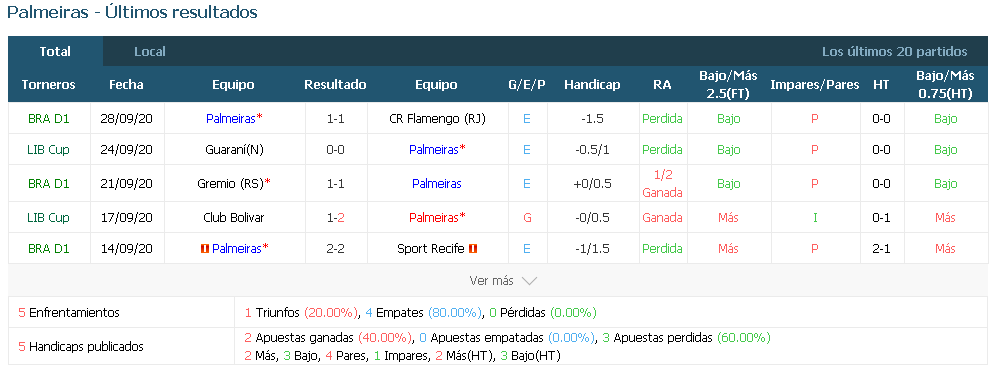Click red Palmeiras name on 17/09/20 row
This screenshot has height=369, width=990.
click(436, 218)
